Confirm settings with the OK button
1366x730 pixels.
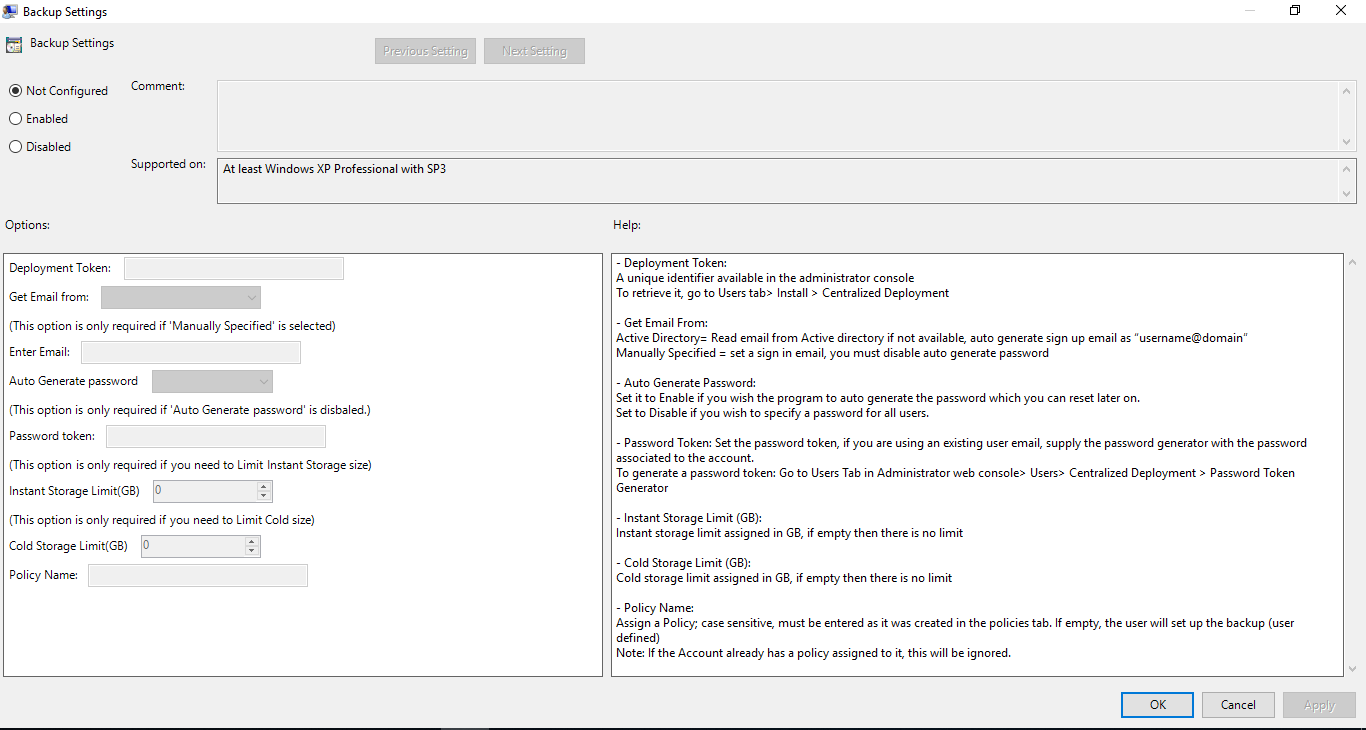(x=1156, y=704)
